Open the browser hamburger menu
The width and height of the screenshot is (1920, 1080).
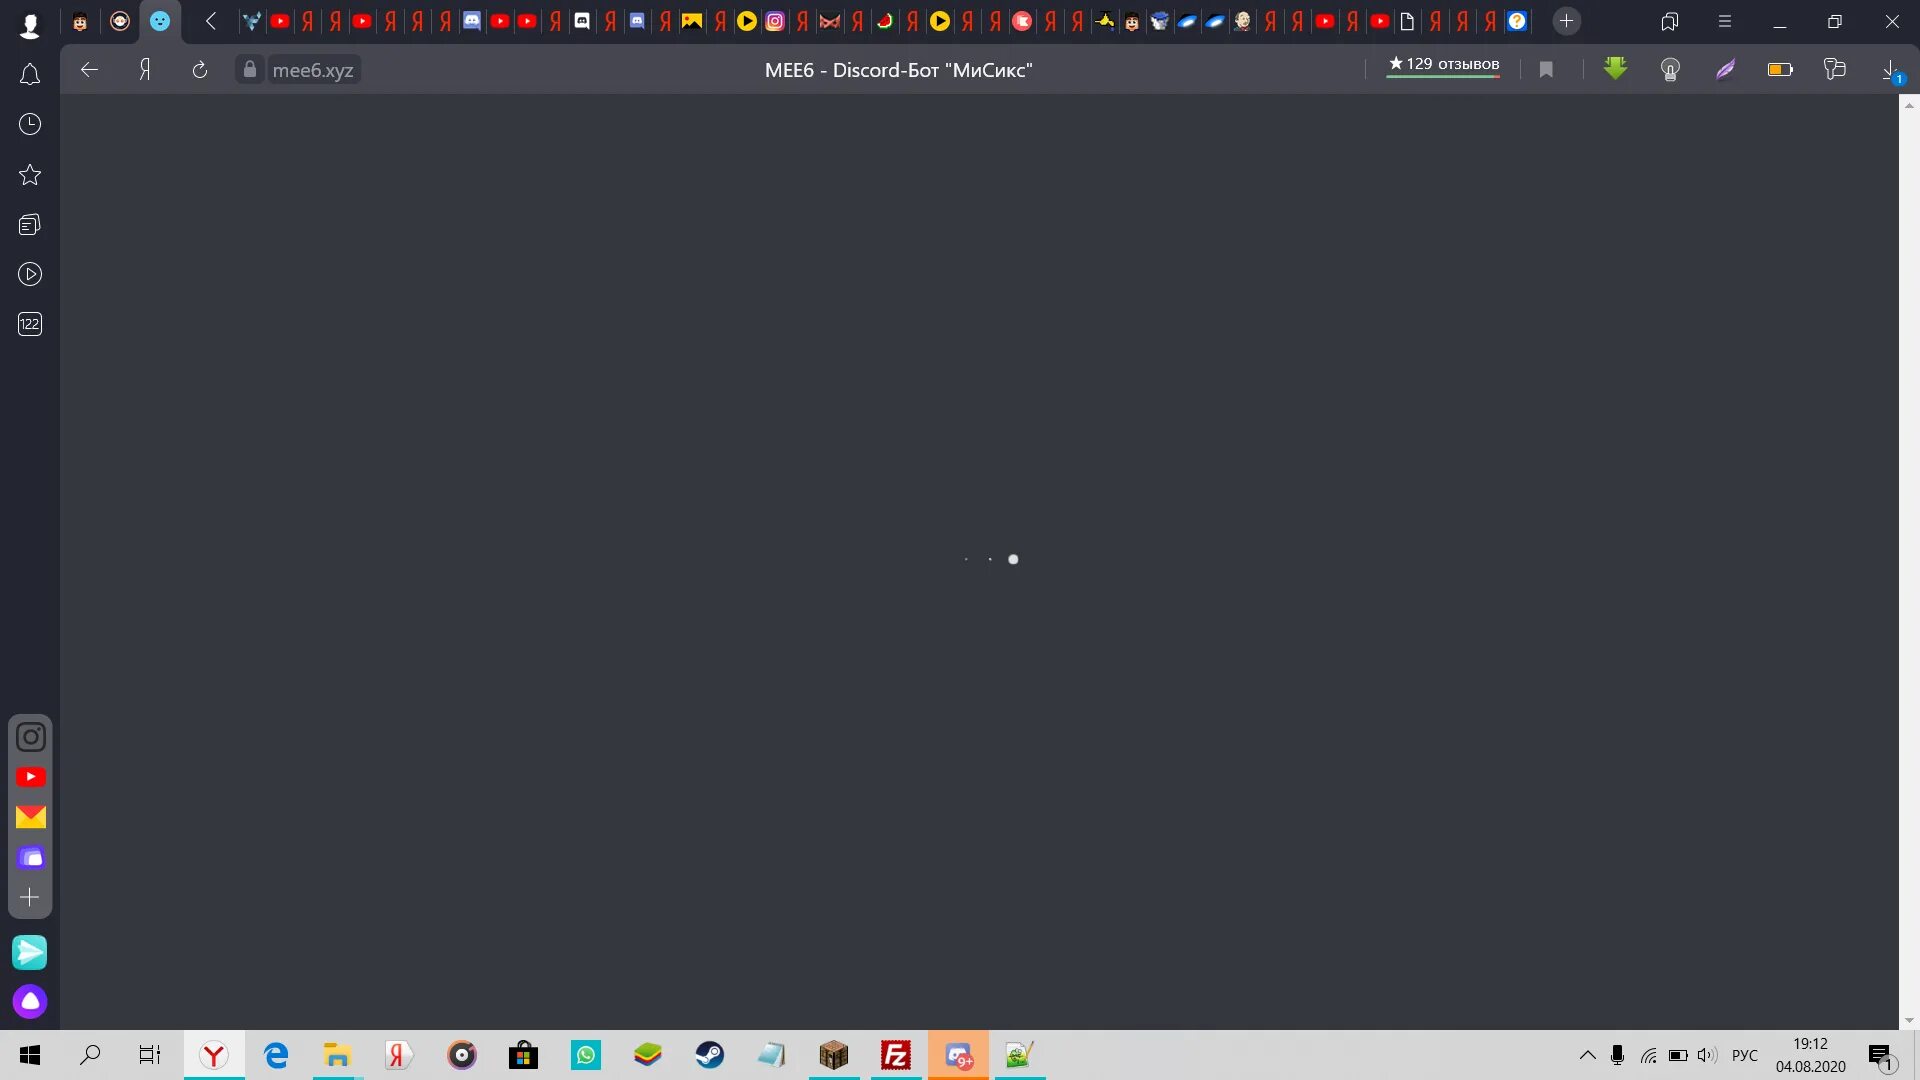[1724, 21]
